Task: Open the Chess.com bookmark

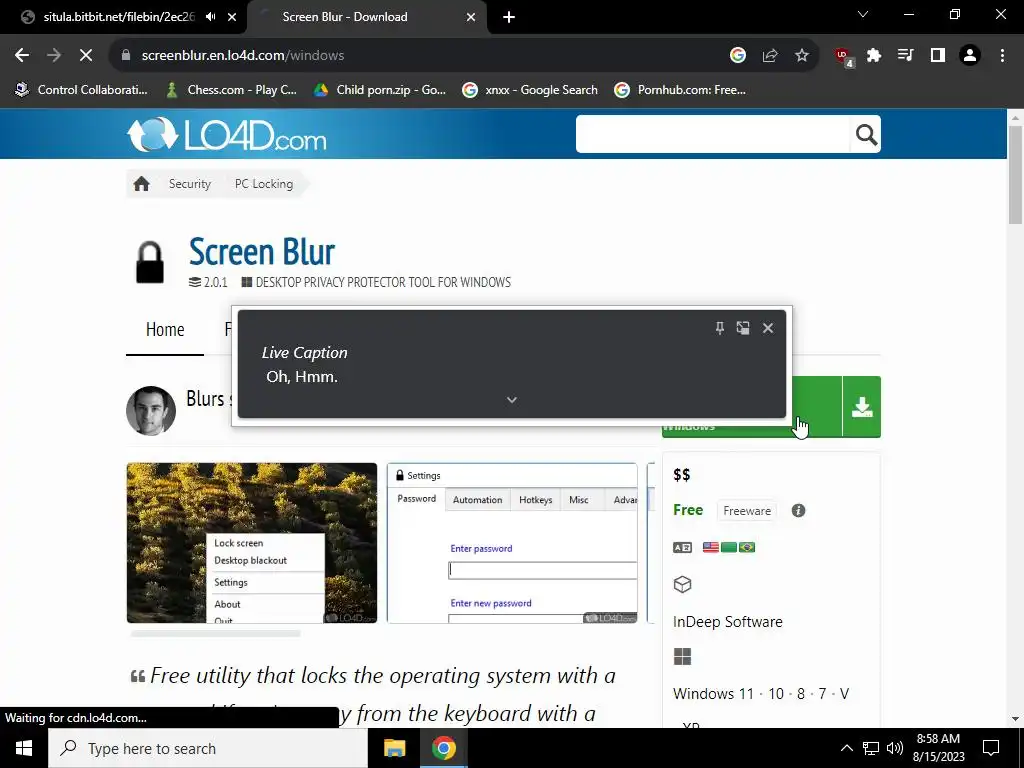Action: 232,90
